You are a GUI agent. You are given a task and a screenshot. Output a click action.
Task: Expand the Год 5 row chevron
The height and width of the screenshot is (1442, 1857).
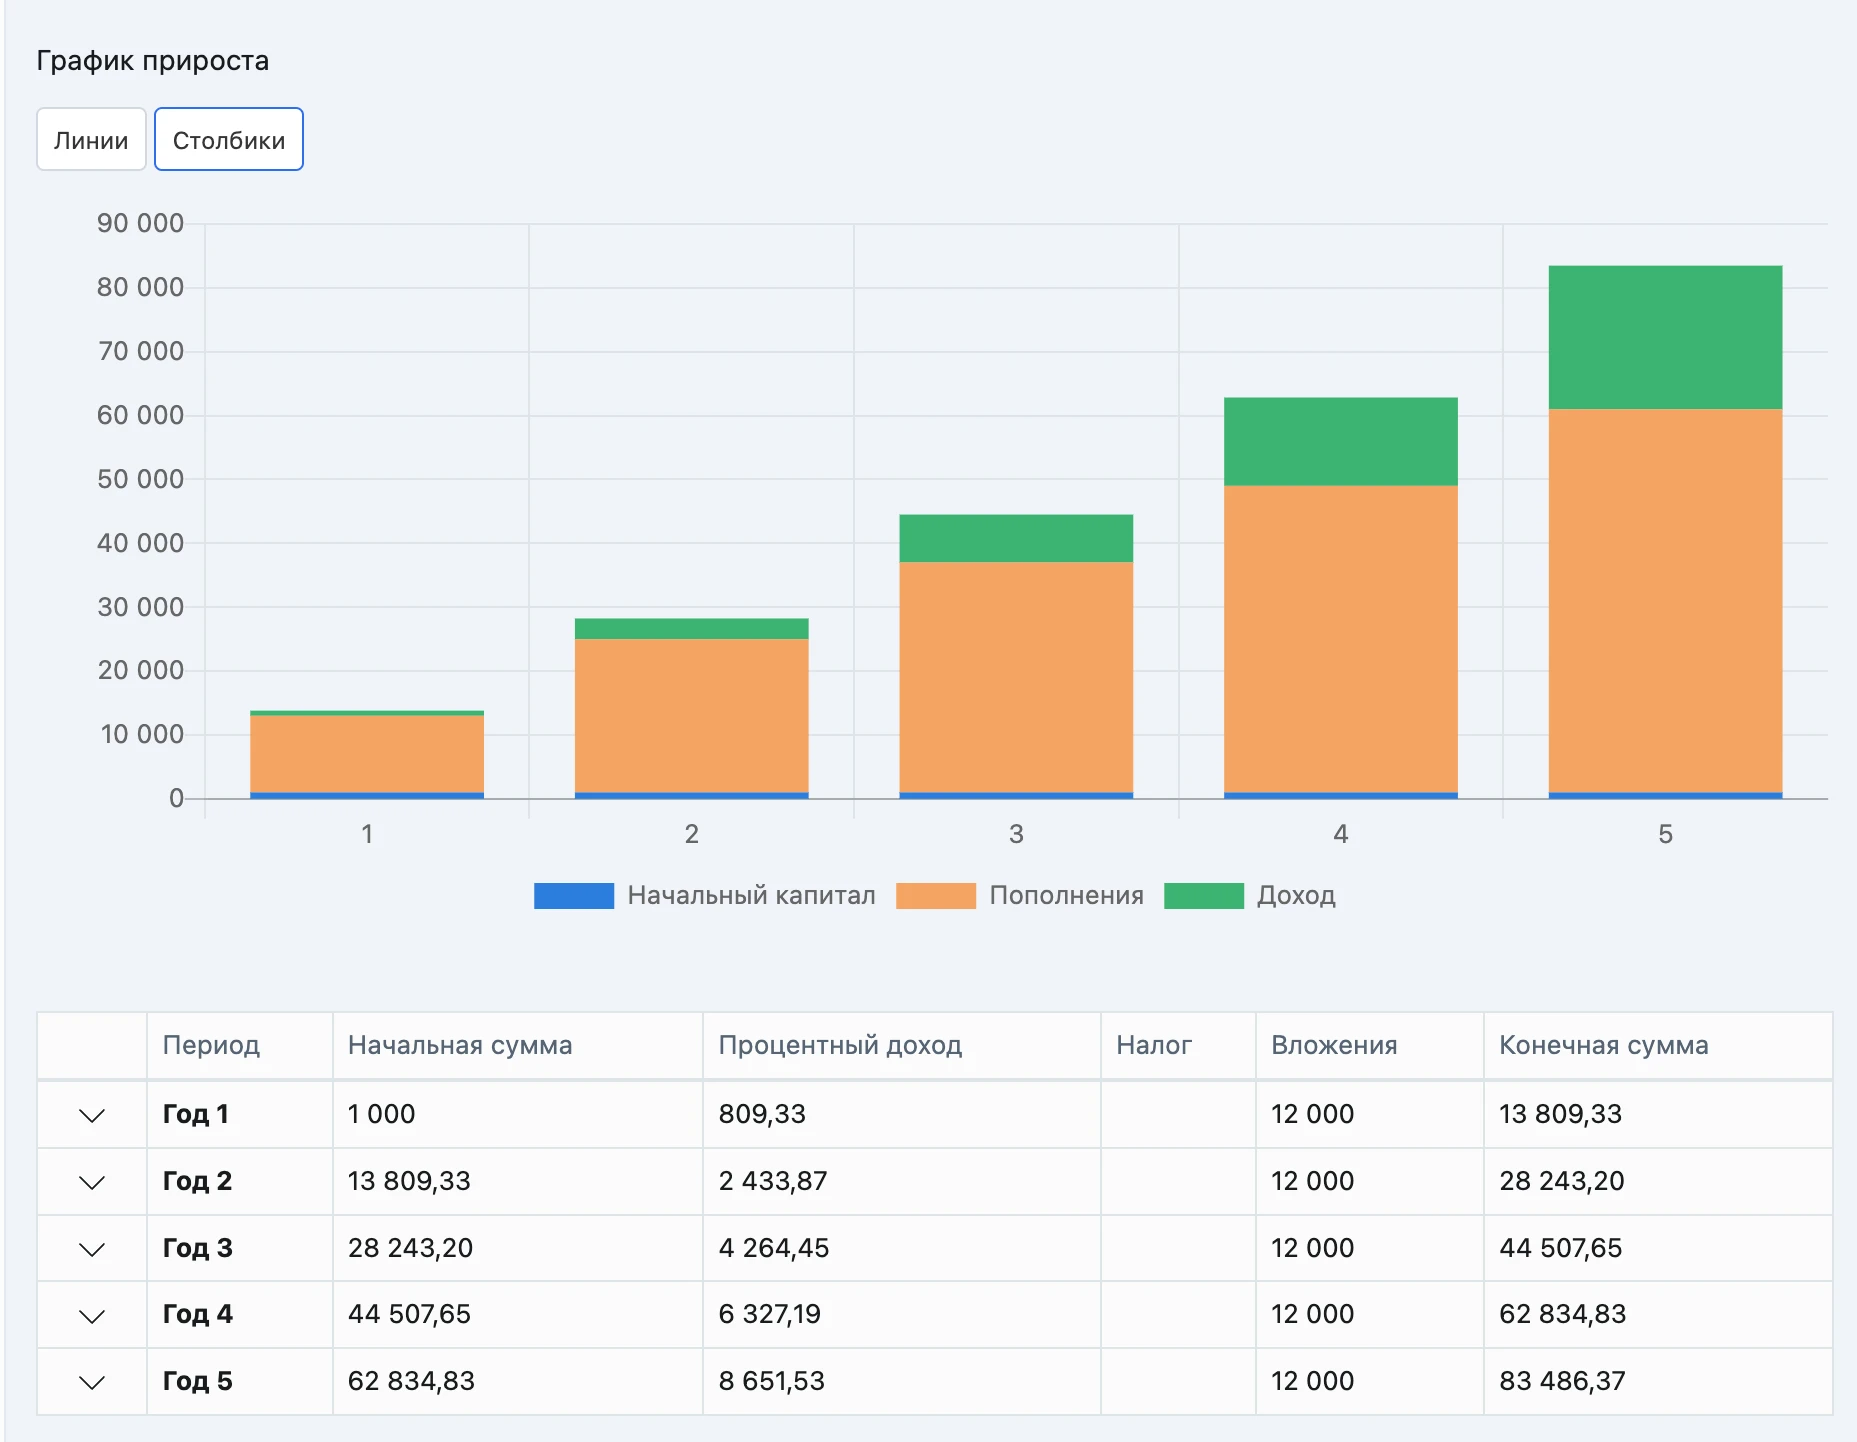tap(92, 1382)
